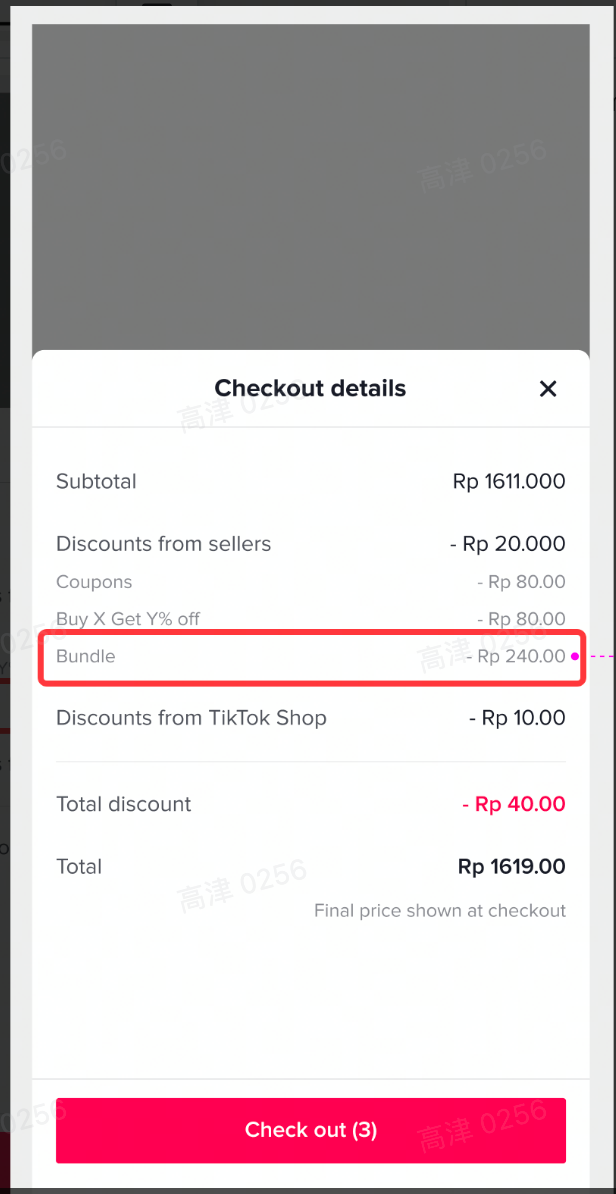The height and width of the screenshot is (1194, 616).
Task: Click the - Rp 20.000 seller discount amount
Action: pyautogui.click(x=507, y=544)
